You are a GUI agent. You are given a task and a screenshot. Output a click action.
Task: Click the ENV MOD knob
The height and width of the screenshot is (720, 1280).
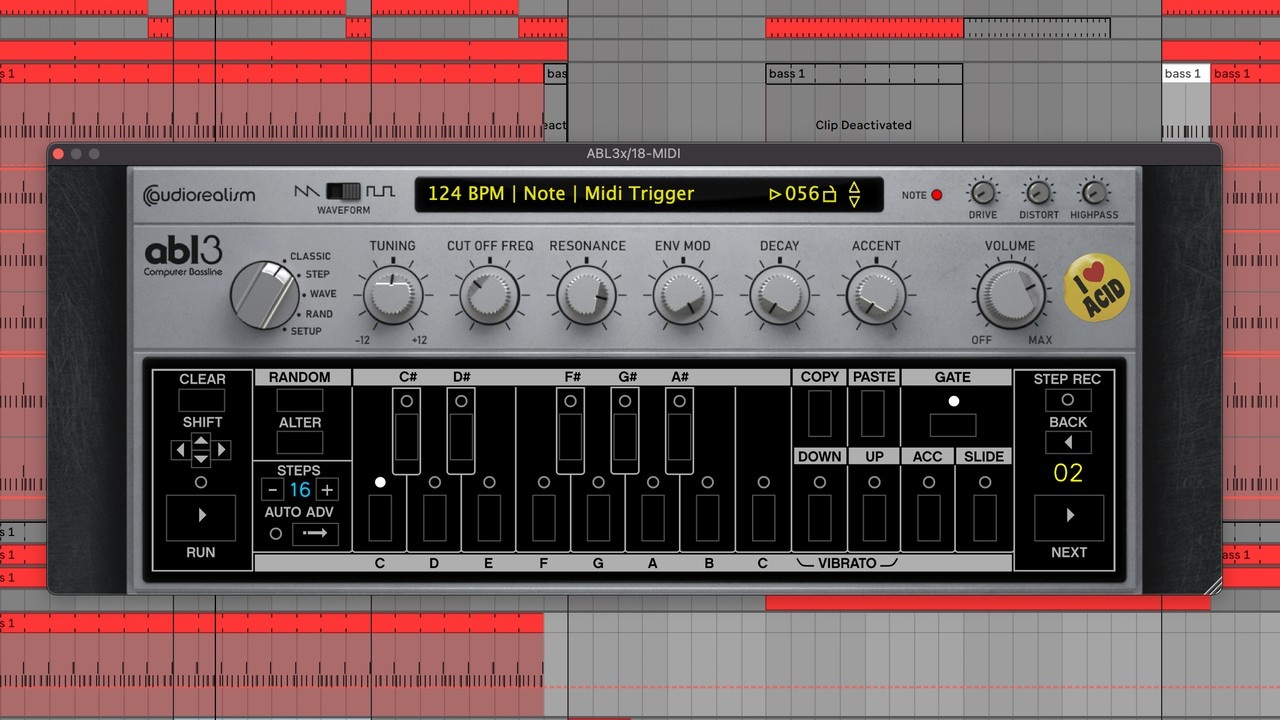683,297
